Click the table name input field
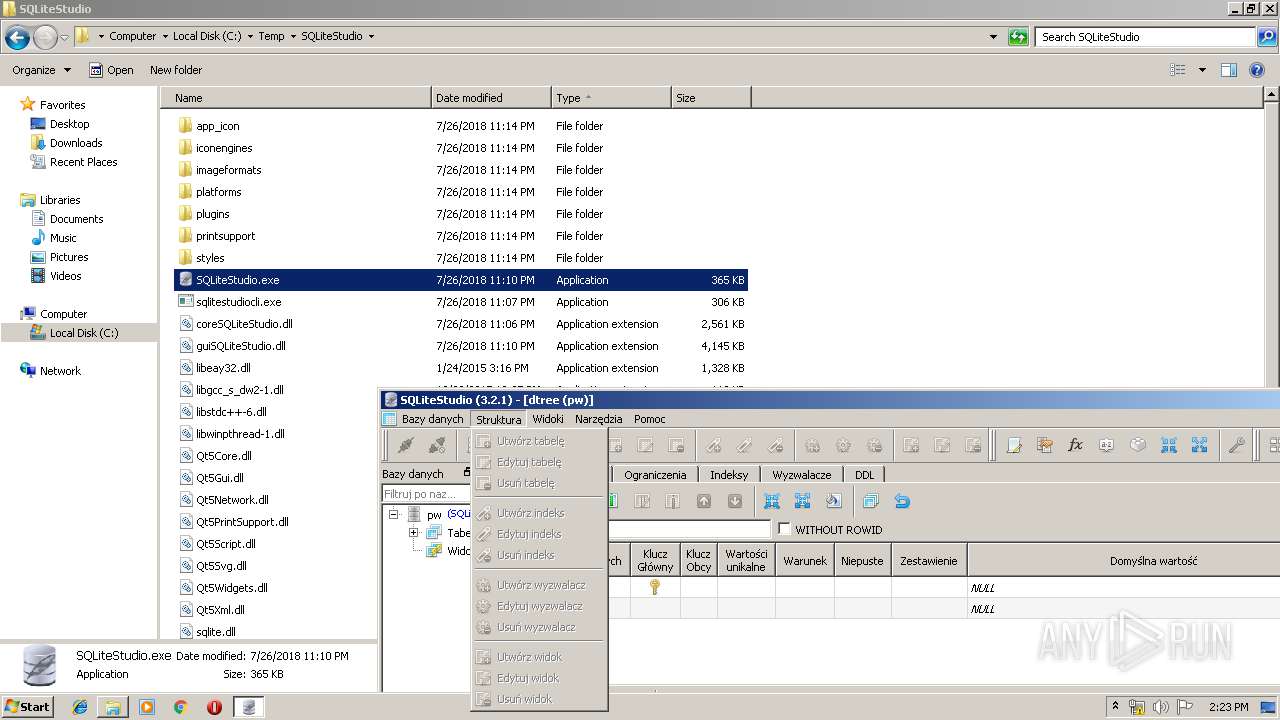 [x=690, y=530]
